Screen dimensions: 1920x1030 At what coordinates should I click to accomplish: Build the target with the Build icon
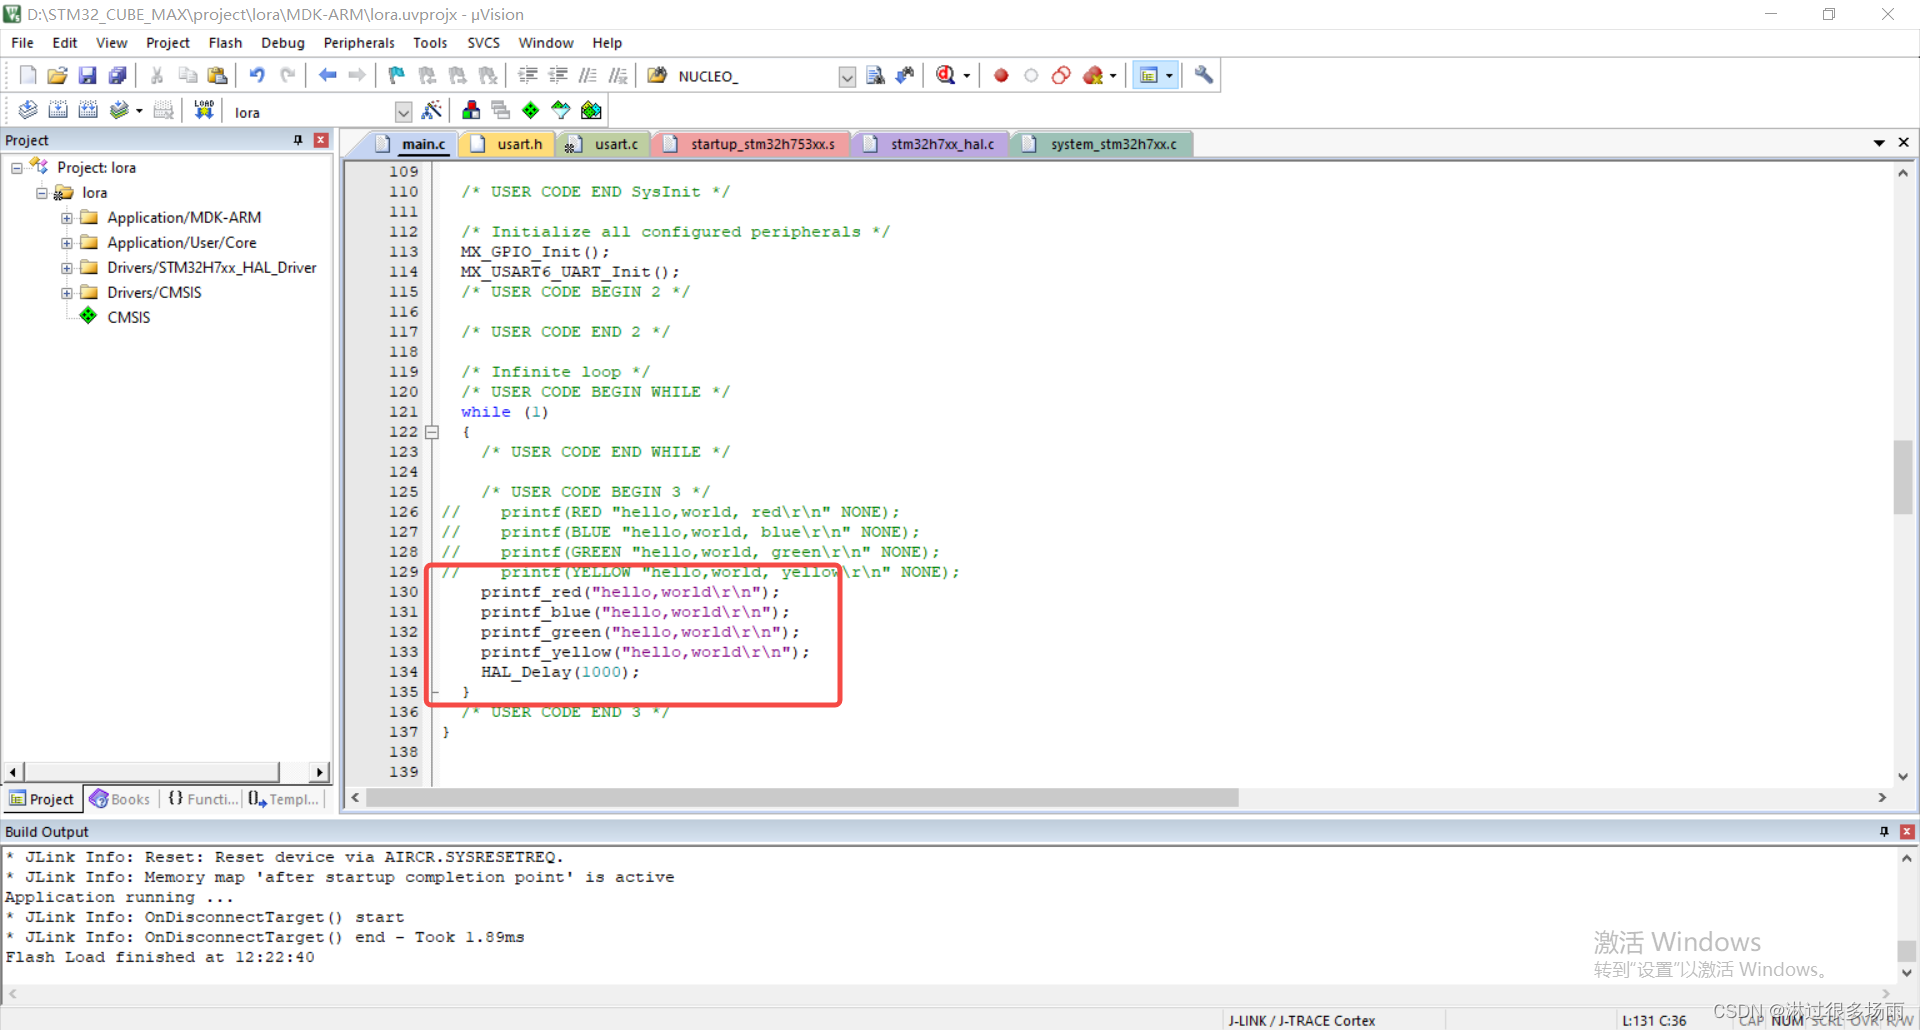click(58, 110)
